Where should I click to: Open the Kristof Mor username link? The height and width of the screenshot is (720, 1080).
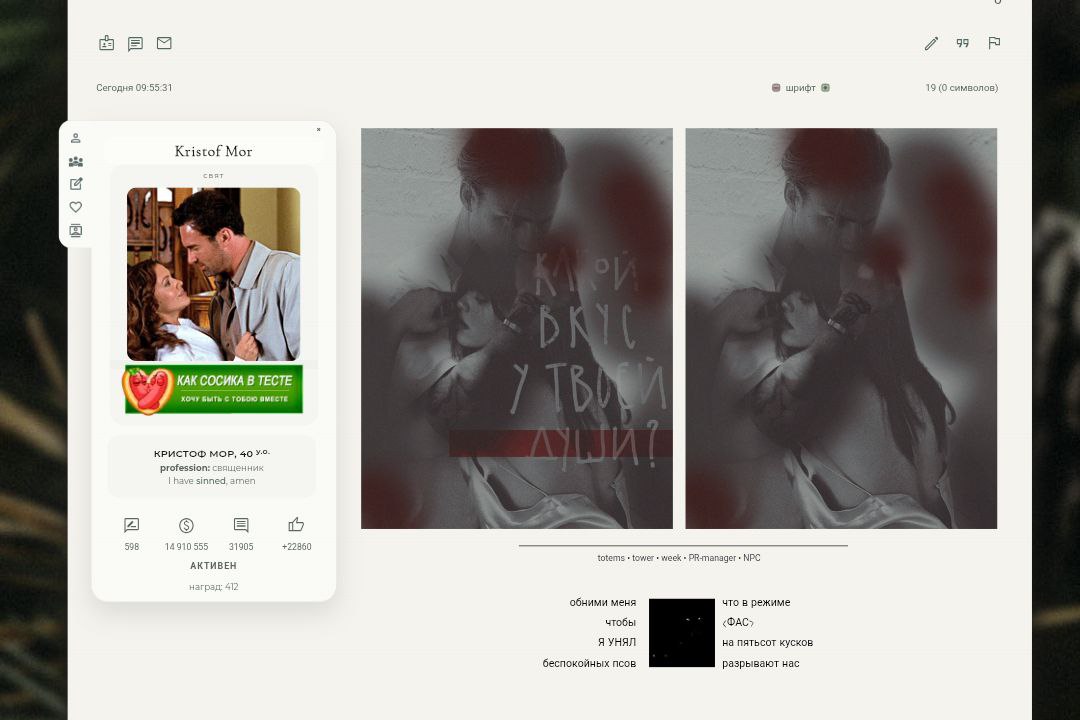[213, 152]
